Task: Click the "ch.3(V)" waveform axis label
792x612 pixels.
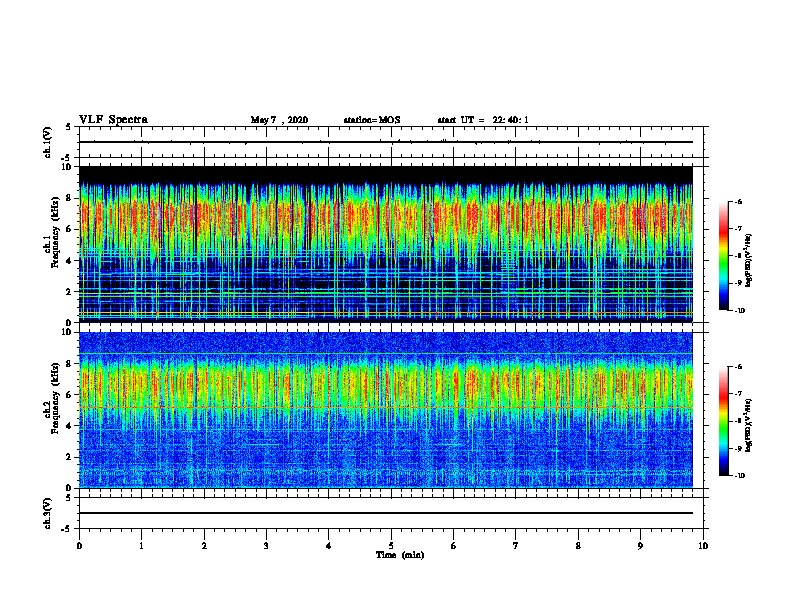Action: click(x=48, y=513)
